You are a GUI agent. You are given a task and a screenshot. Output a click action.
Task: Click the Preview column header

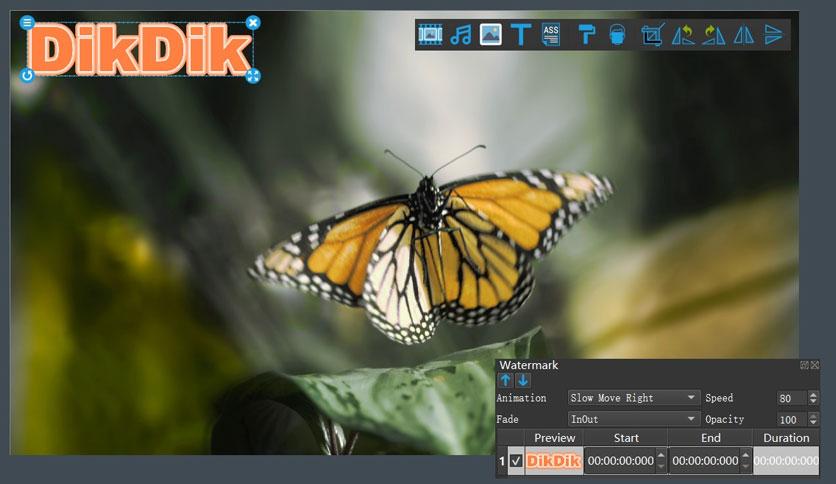554,438
